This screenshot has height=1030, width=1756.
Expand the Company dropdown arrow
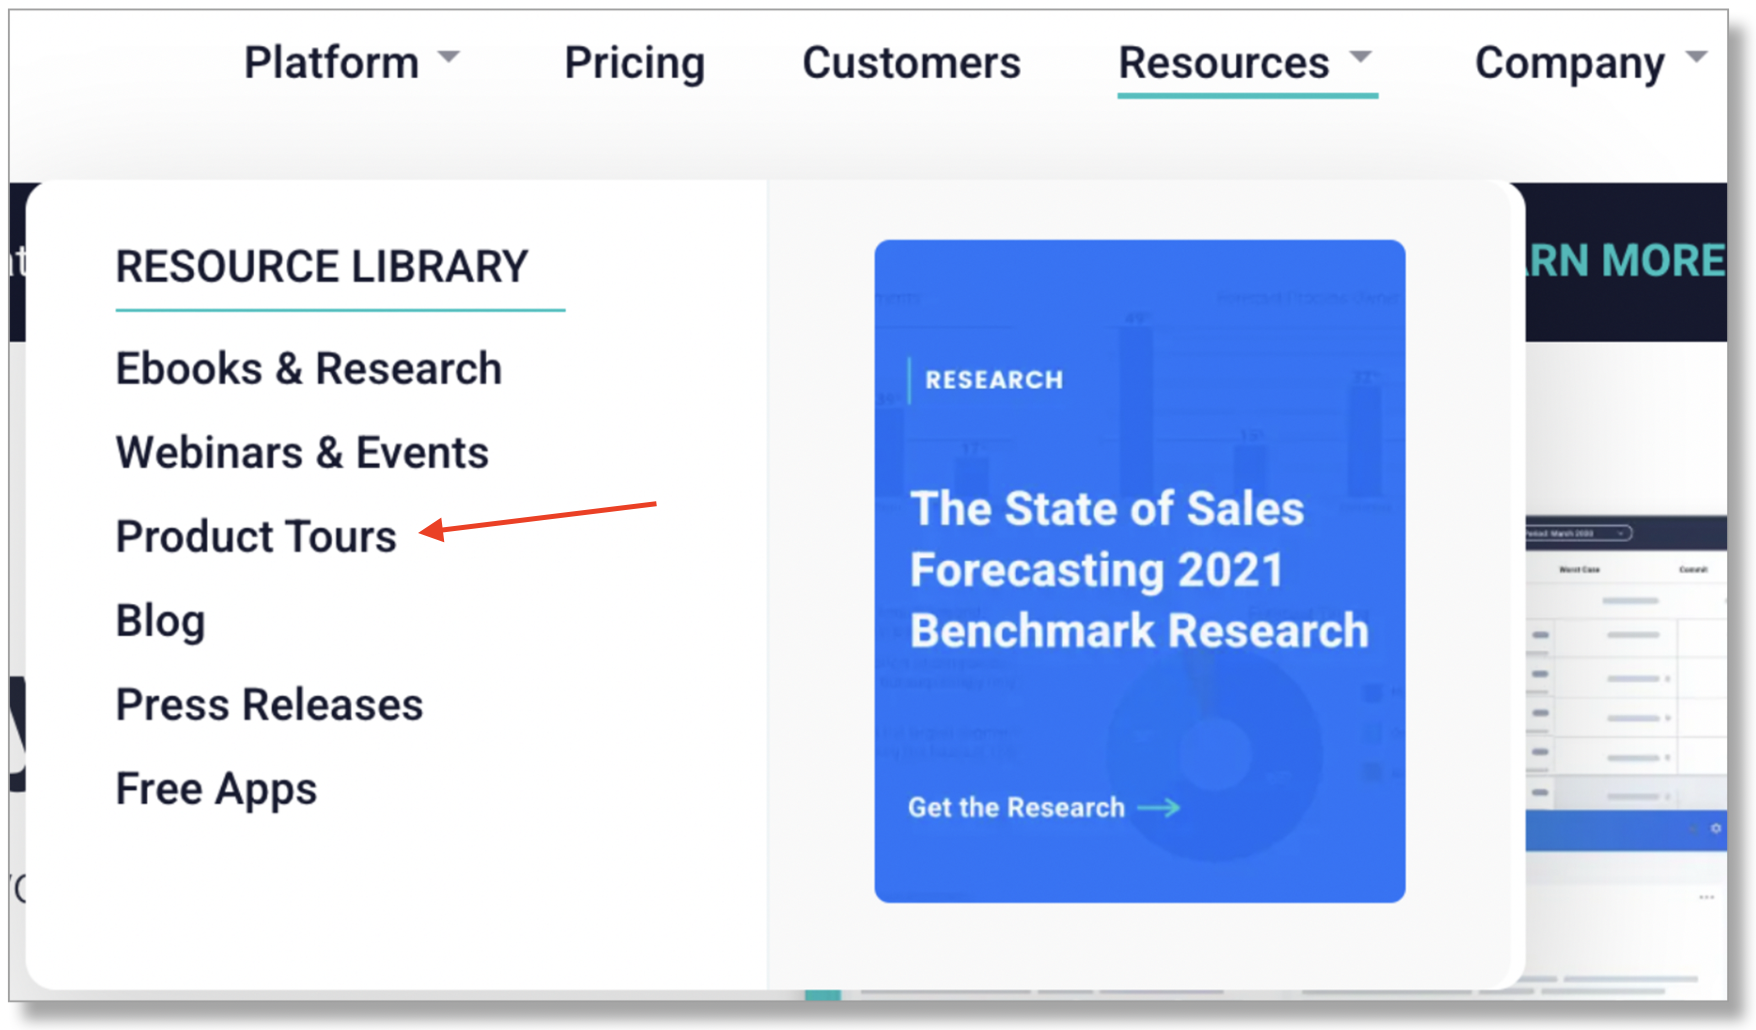(1696, 57)
